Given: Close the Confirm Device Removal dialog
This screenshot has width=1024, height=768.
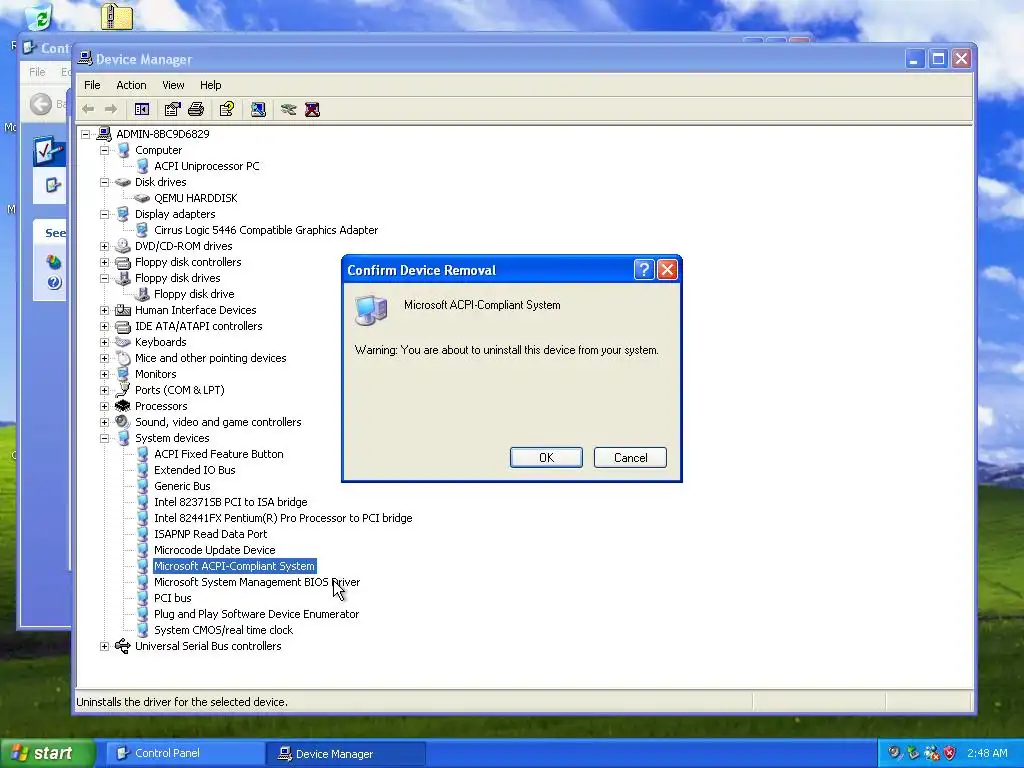Looking at the screenshot, I should click(x=667, y=270).
